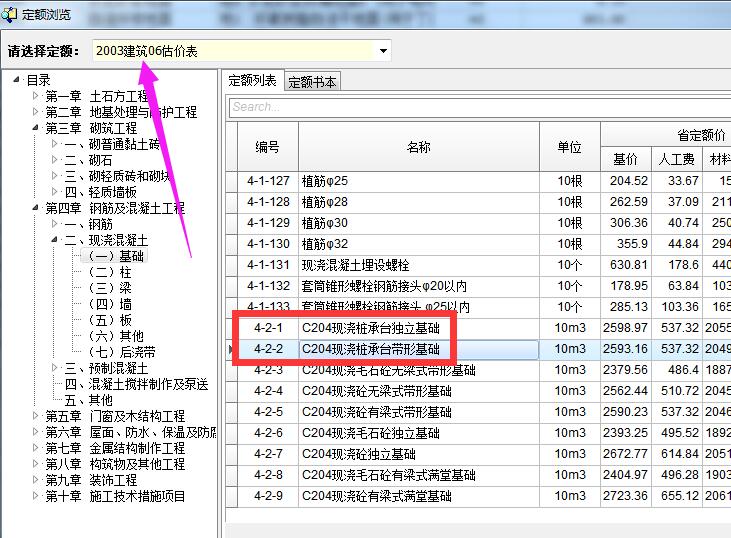This screenshot has width=731, height=538.
Task: Select row 现浇混凝土埋设螺栓
Action: [478, 265]
